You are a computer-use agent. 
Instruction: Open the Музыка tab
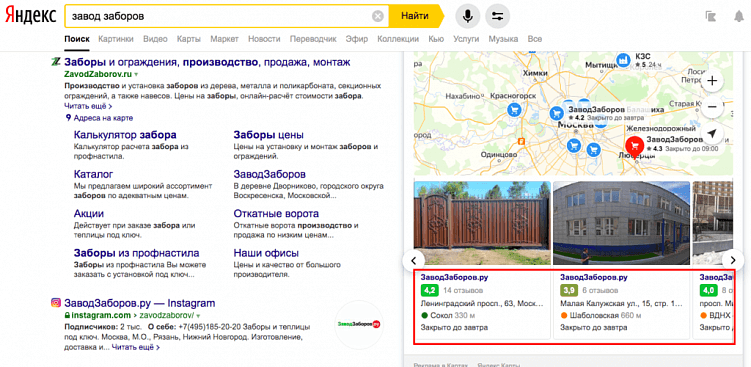point(503,39)
